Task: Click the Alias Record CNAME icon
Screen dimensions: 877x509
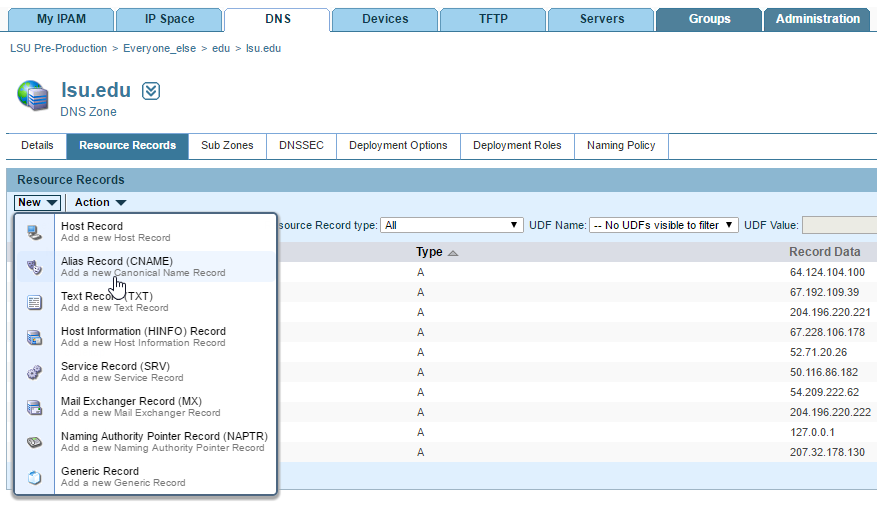Action: [34, 267]
